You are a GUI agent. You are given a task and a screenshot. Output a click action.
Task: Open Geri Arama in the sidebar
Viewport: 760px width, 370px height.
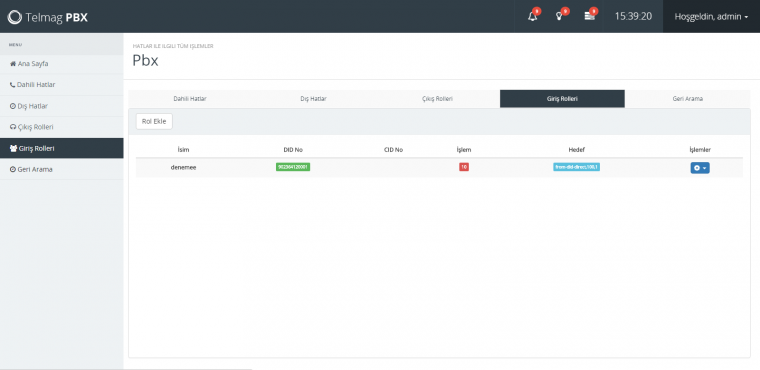[x=62, y=169]
